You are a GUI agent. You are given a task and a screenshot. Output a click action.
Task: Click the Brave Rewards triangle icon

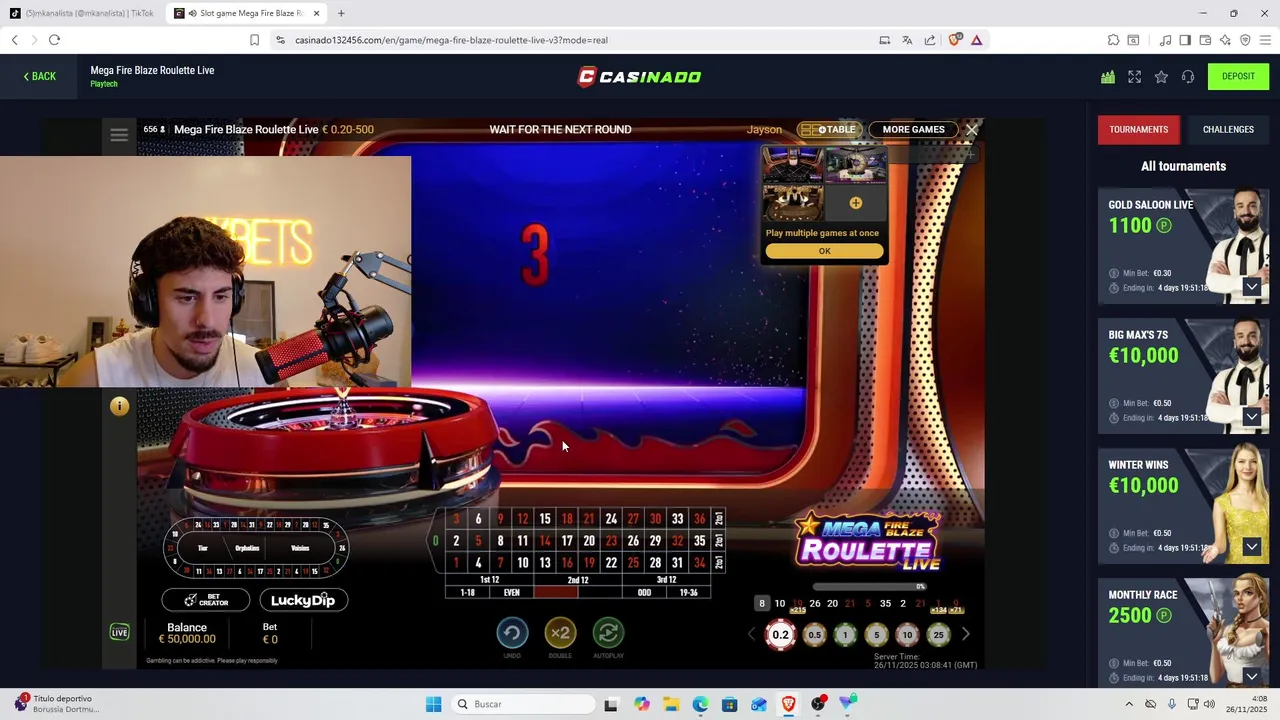click(976, 40)
